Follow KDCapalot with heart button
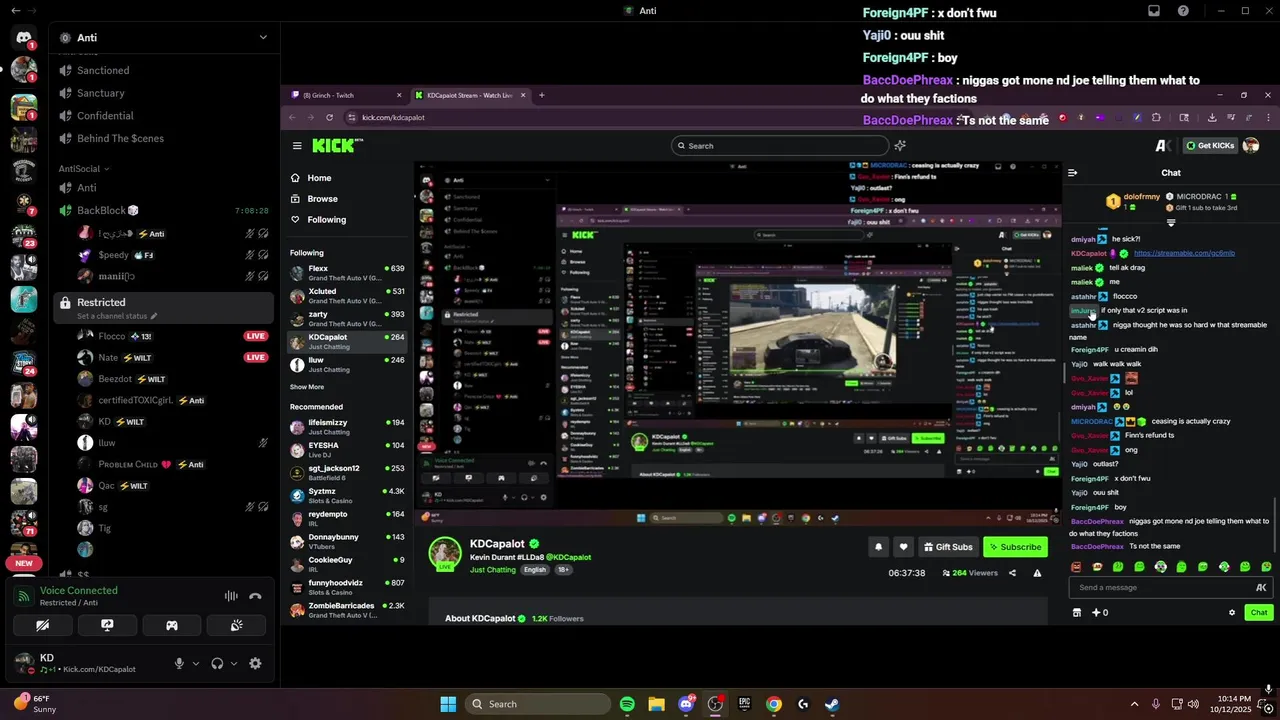This screenshot has width=1280, height=720. coord(904,547)
